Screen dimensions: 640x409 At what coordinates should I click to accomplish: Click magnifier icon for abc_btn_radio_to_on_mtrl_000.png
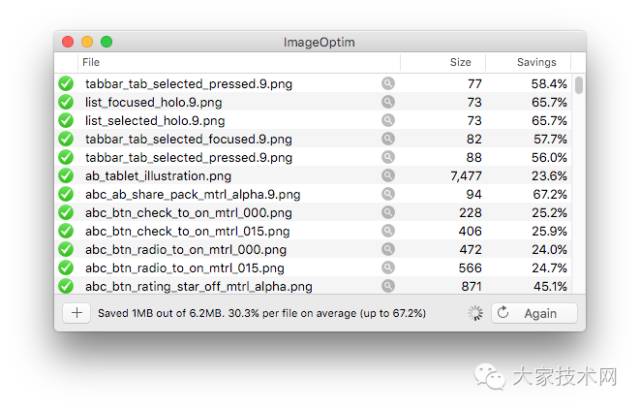tap(388, 249)
